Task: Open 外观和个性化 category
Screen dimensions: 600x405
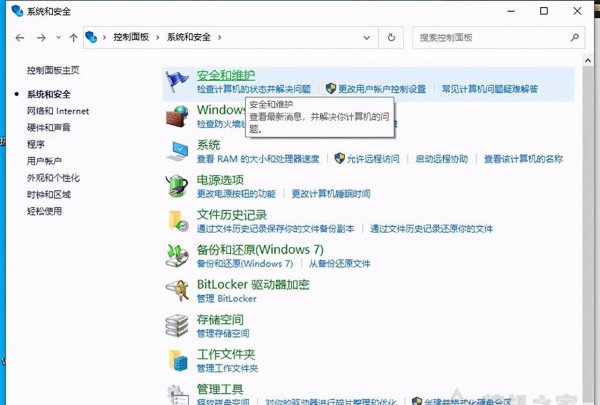Action: tap(53, 178)
